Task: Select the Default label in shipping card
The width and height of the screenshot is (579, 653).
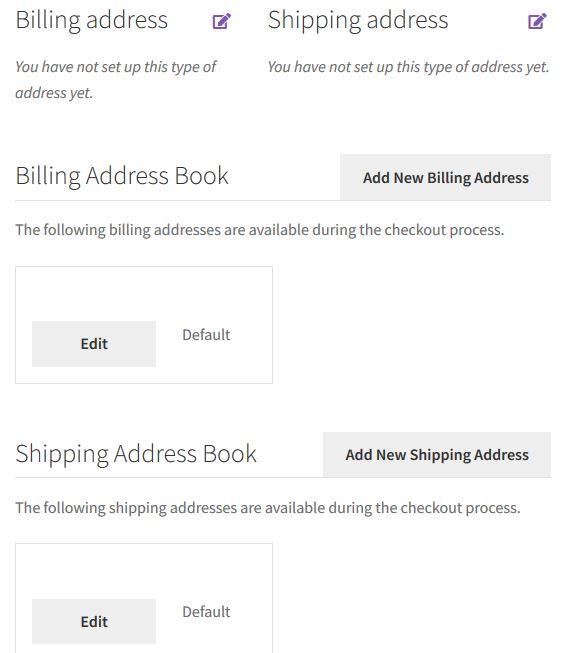Action: [x=206, y=612]
